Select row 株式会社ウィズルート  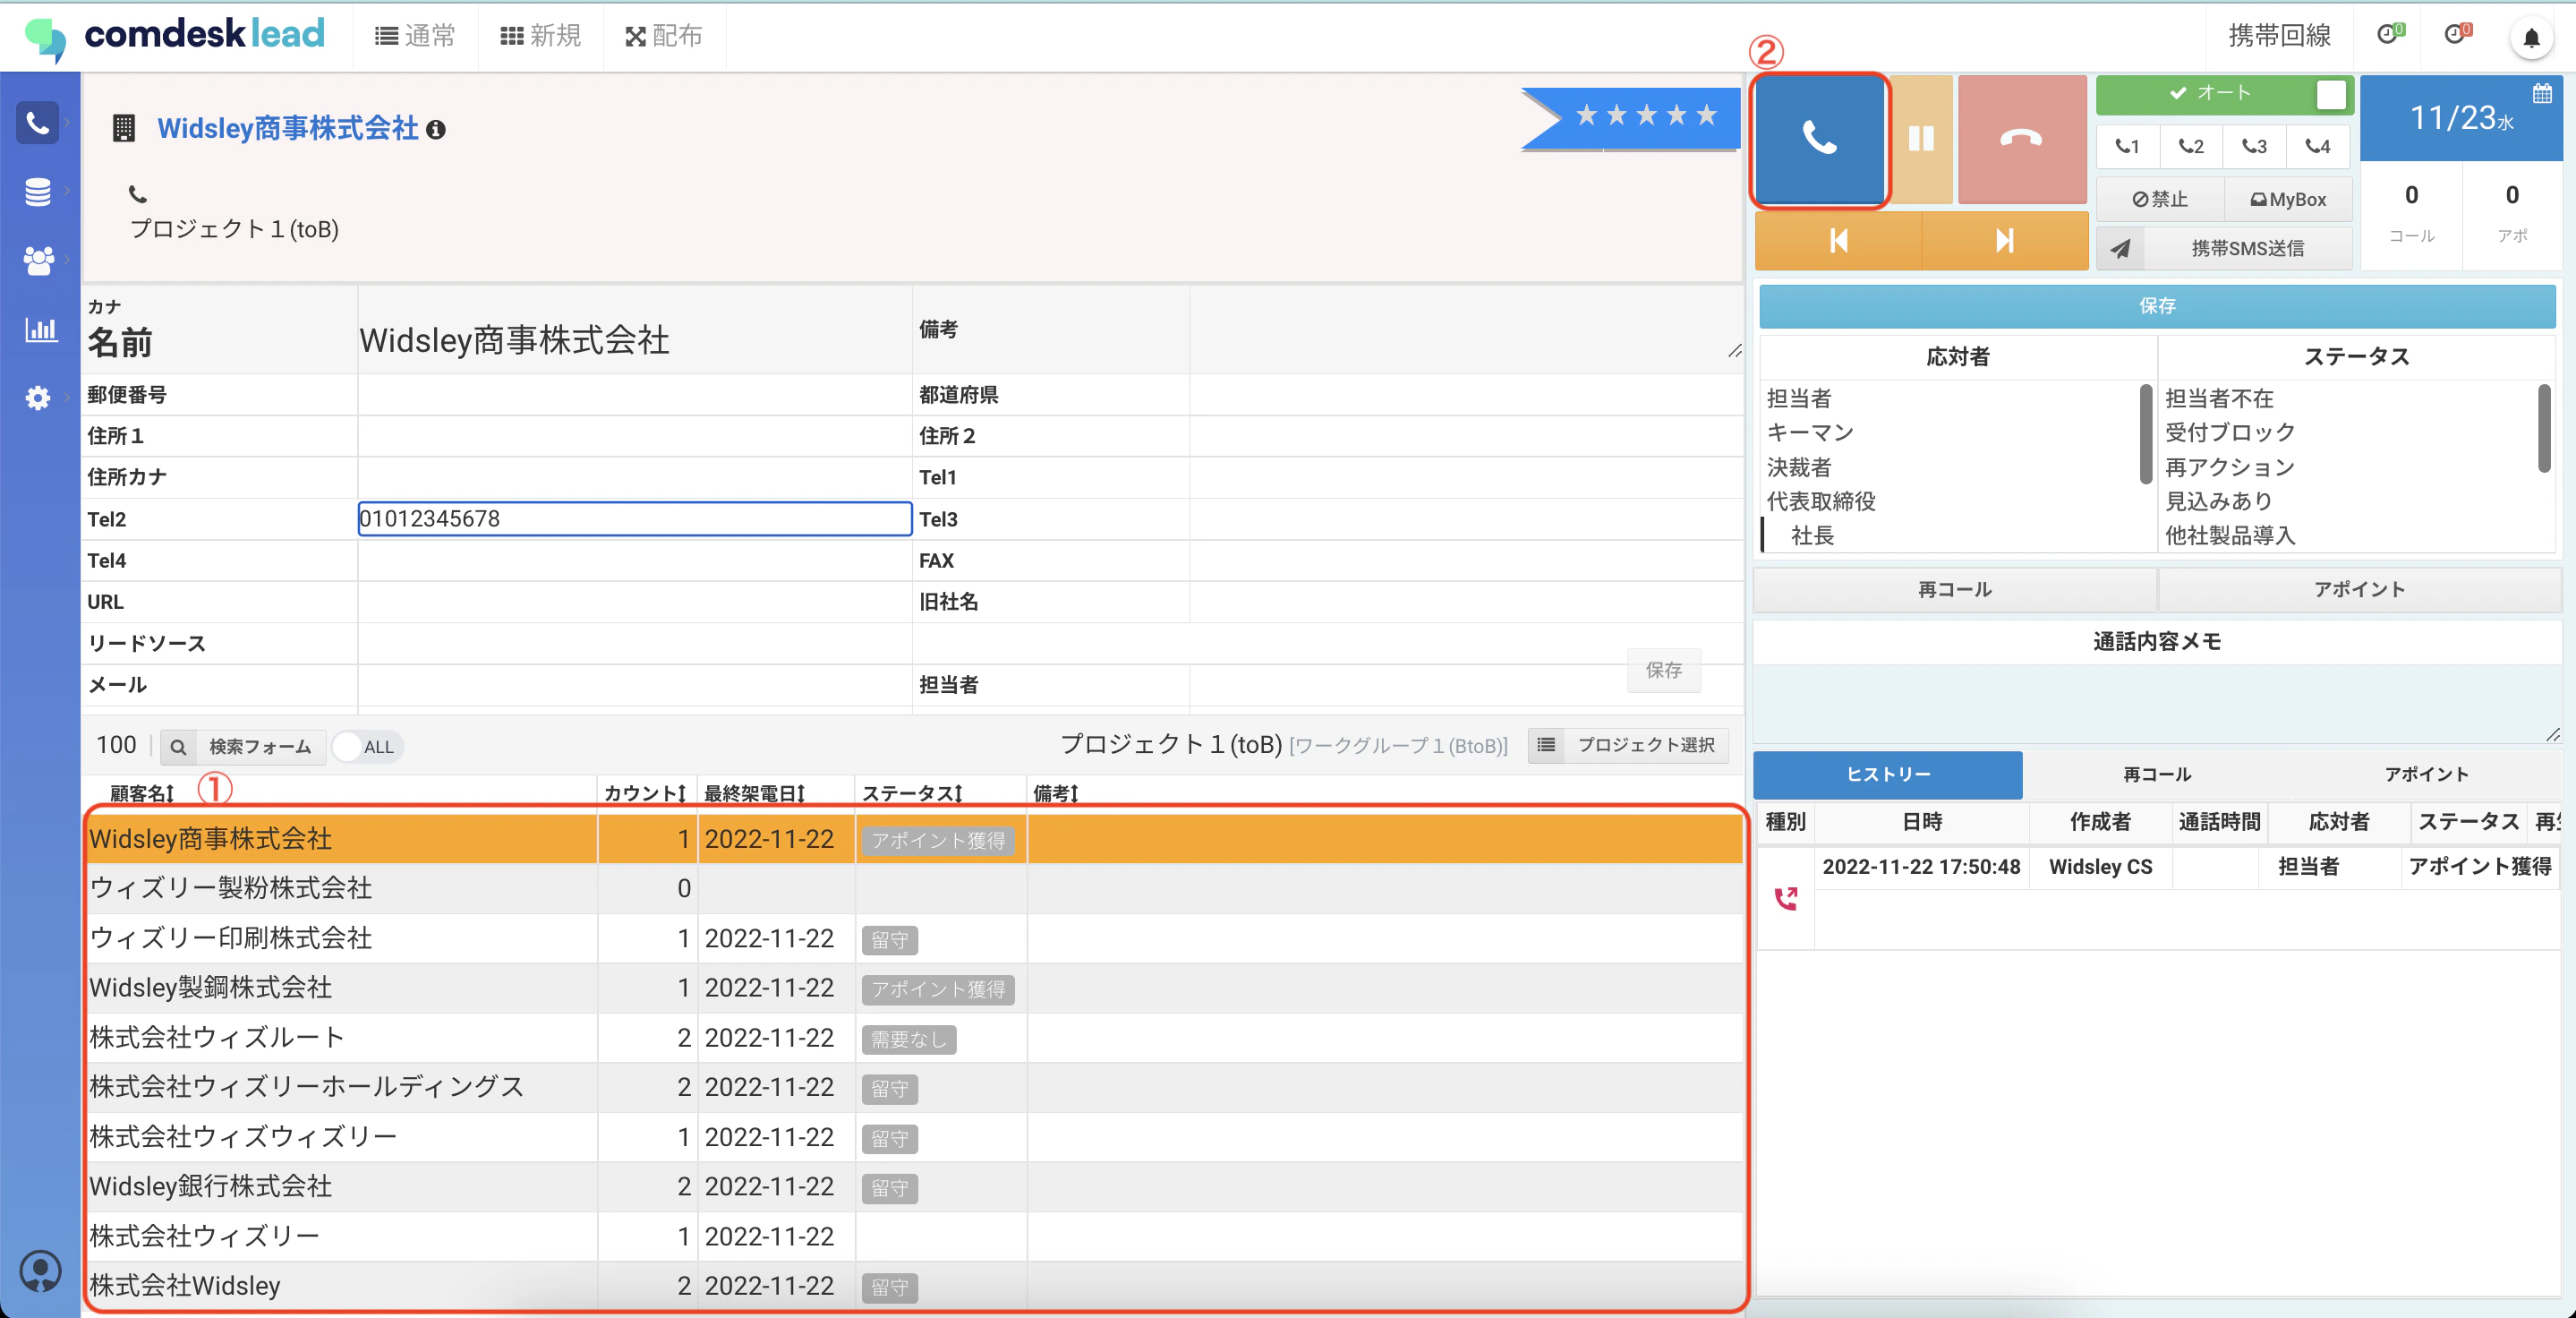[914, 1038]
